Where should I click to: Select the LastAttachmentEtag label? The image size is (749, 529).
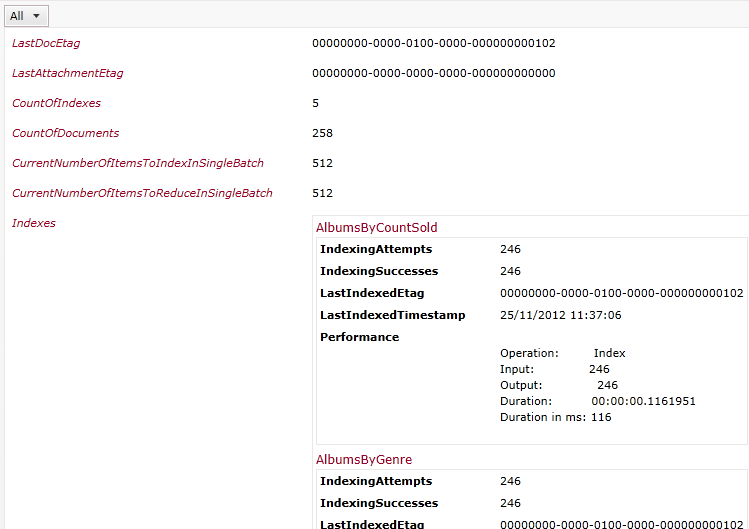67,73
